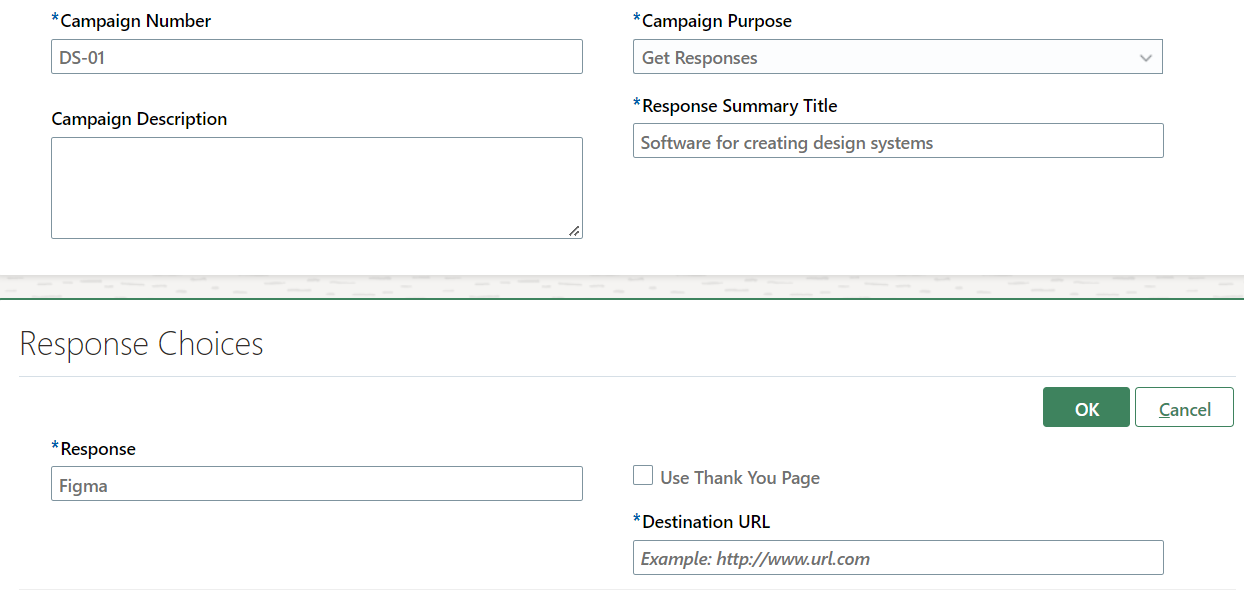Image resolution: width=1244 pixels, height=591 pixels.
Task: Click the Response Summary Title field
Action: pos(898,141)
